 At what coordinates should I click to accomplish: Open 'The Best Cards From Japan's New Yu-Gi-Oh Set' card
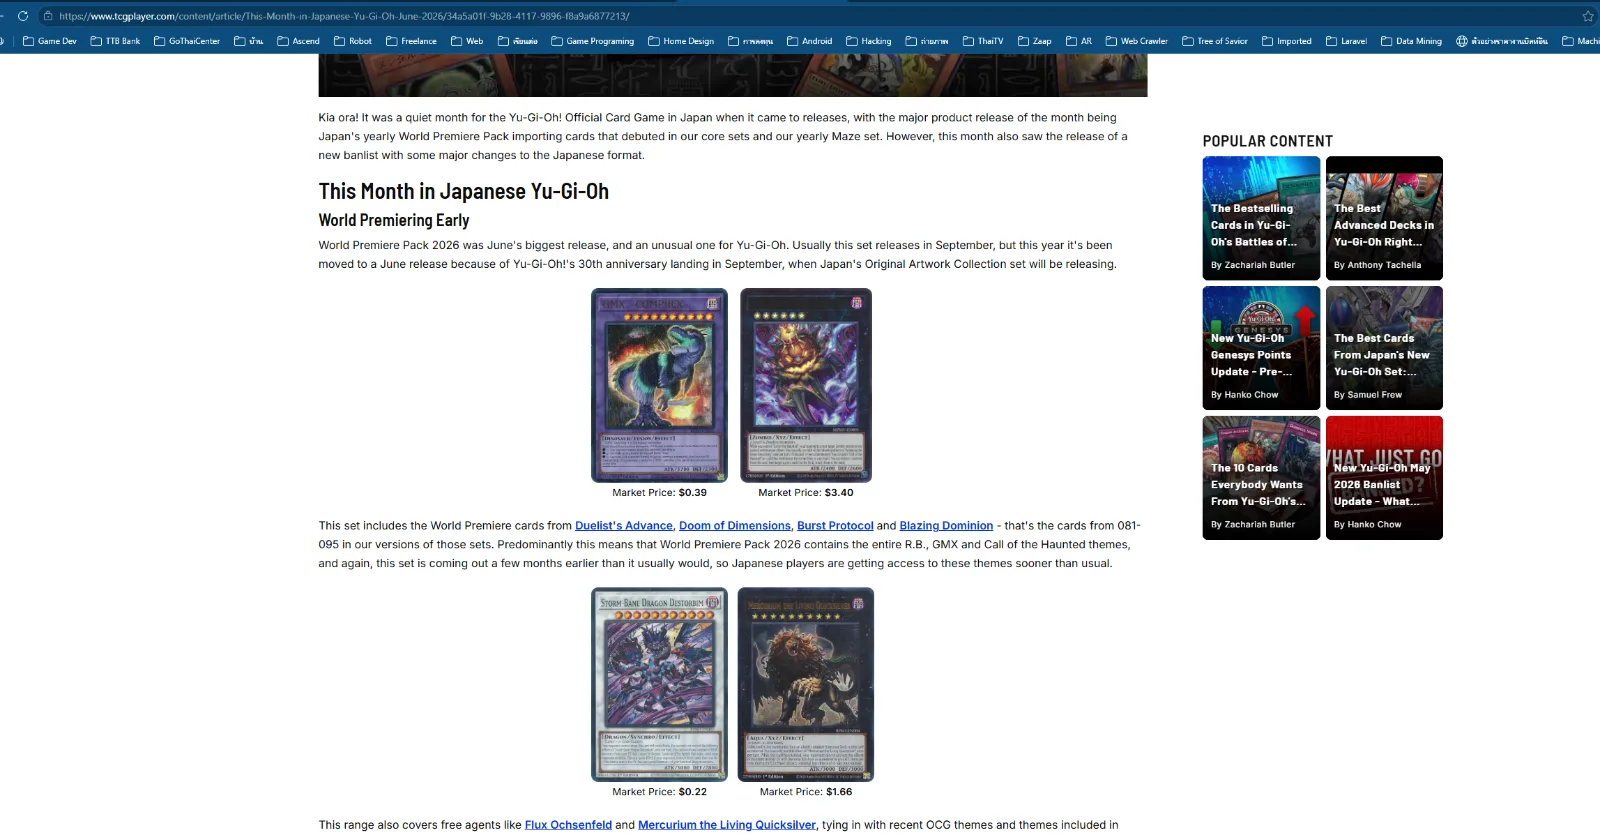pyautogui.click(x=1384, y=348)
